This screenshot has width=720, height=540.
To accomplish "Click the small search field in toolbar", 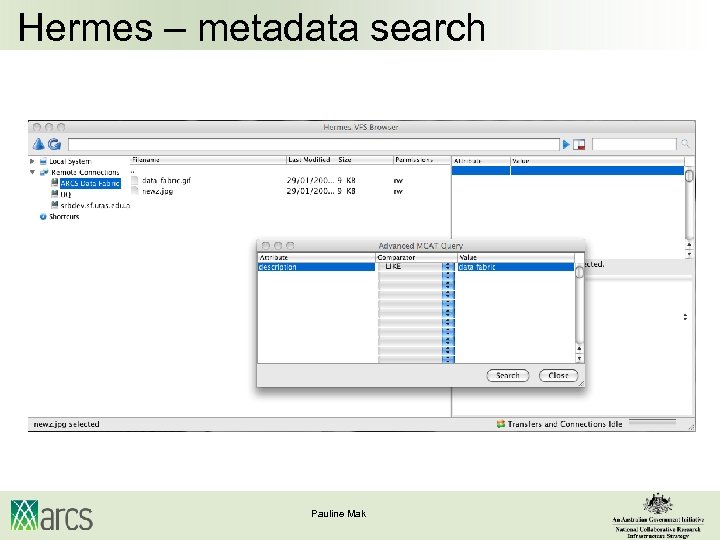I will pyautogui.click(x=634, y=144).
